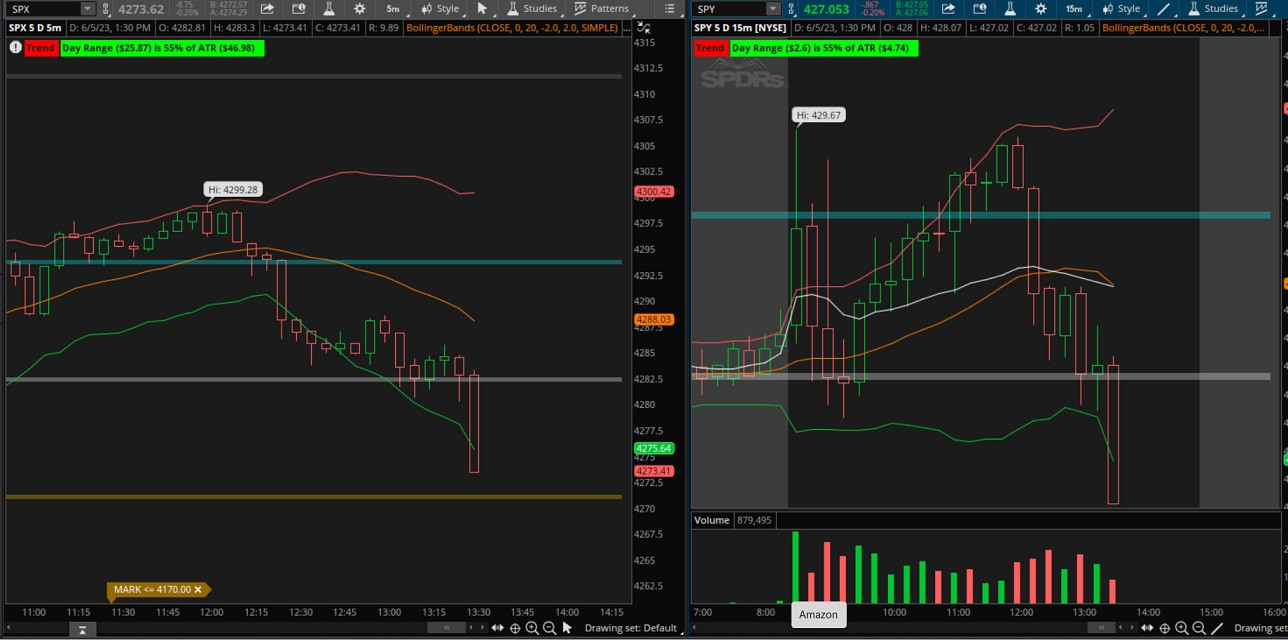
Task: Click the SPY 5 D 15m [NYSE] chart title
Action: [x=740, y=28]
